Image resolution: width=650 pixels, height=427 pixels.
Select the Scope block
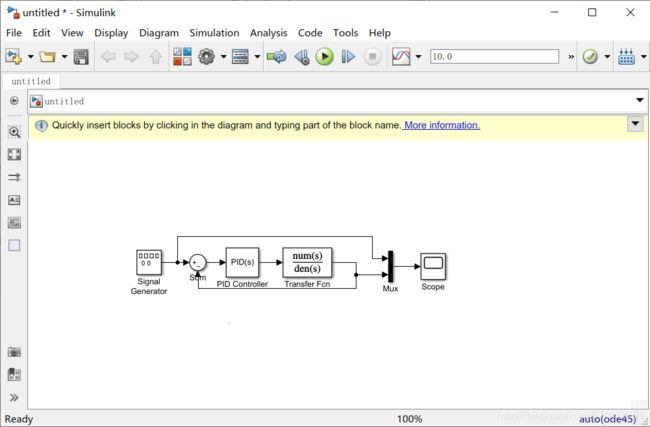coord(433,267)
